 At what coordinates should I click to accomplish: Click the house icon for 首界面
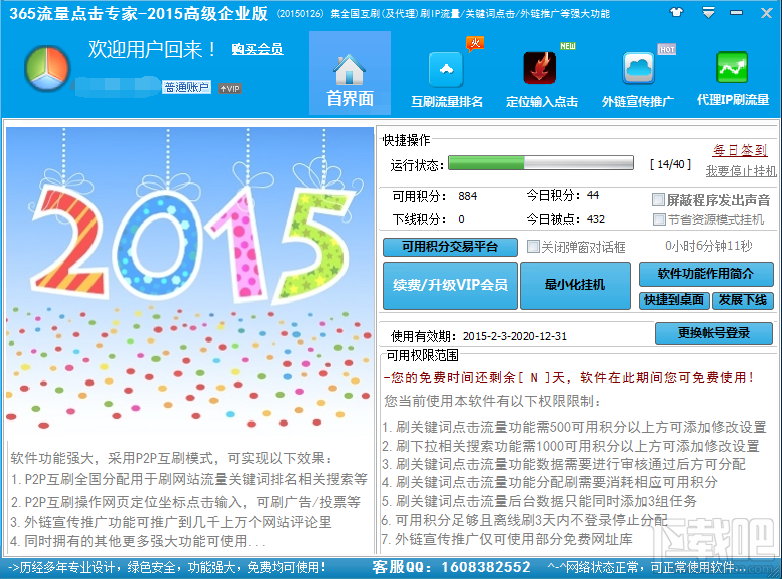pyautogui.click(x=350, y=69)
